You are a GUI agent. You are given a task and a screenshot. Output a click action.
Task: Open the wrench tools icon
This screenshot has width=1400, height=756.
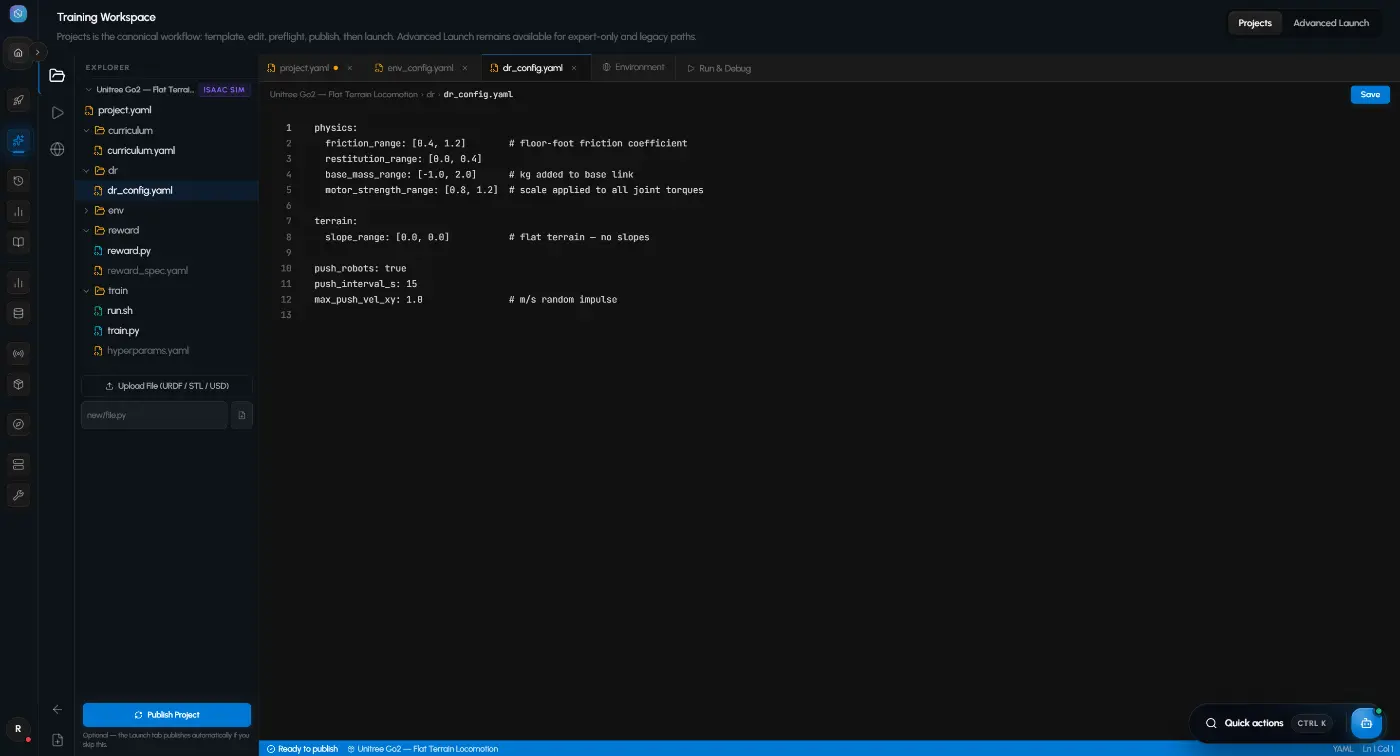[18, 495]
